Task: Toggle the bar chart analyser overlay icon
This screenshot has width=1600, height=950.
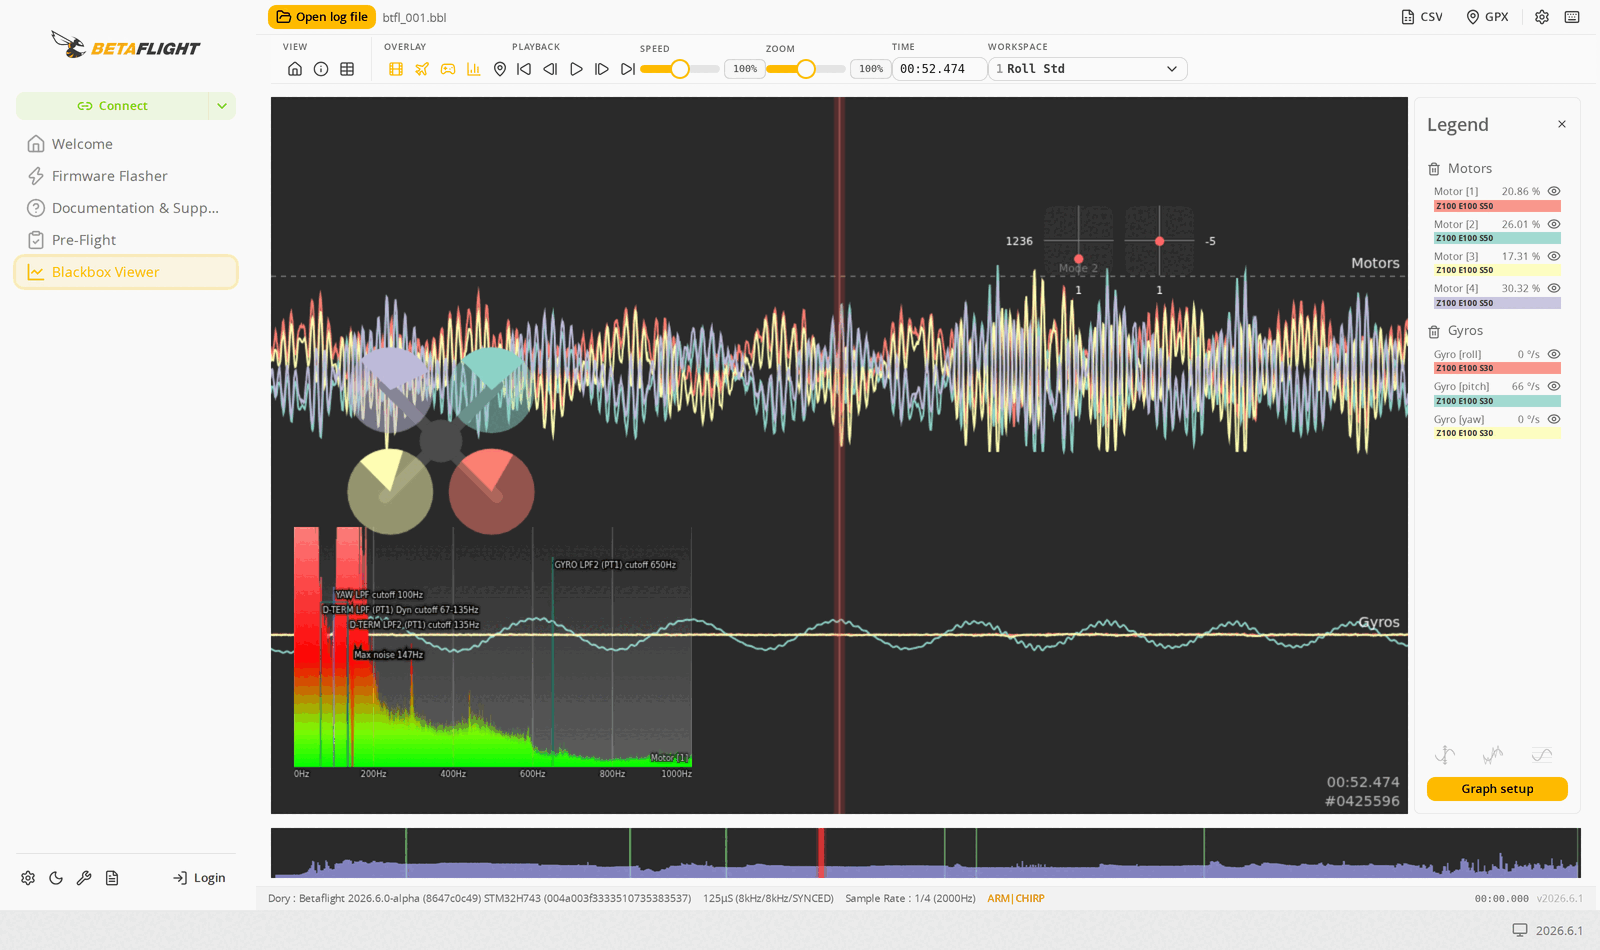Action: [x=474, y=69]
